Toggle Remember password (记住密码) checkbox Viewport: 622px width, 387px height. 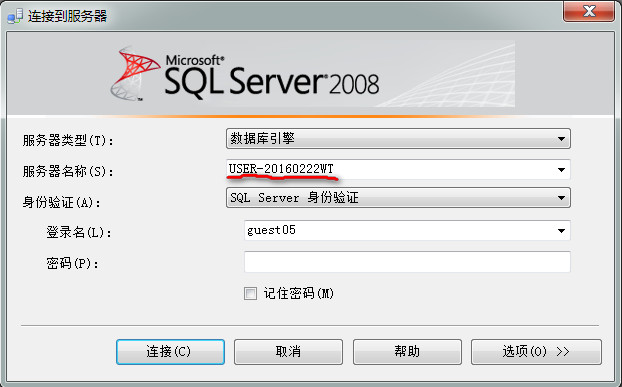(x=250, y=293)
